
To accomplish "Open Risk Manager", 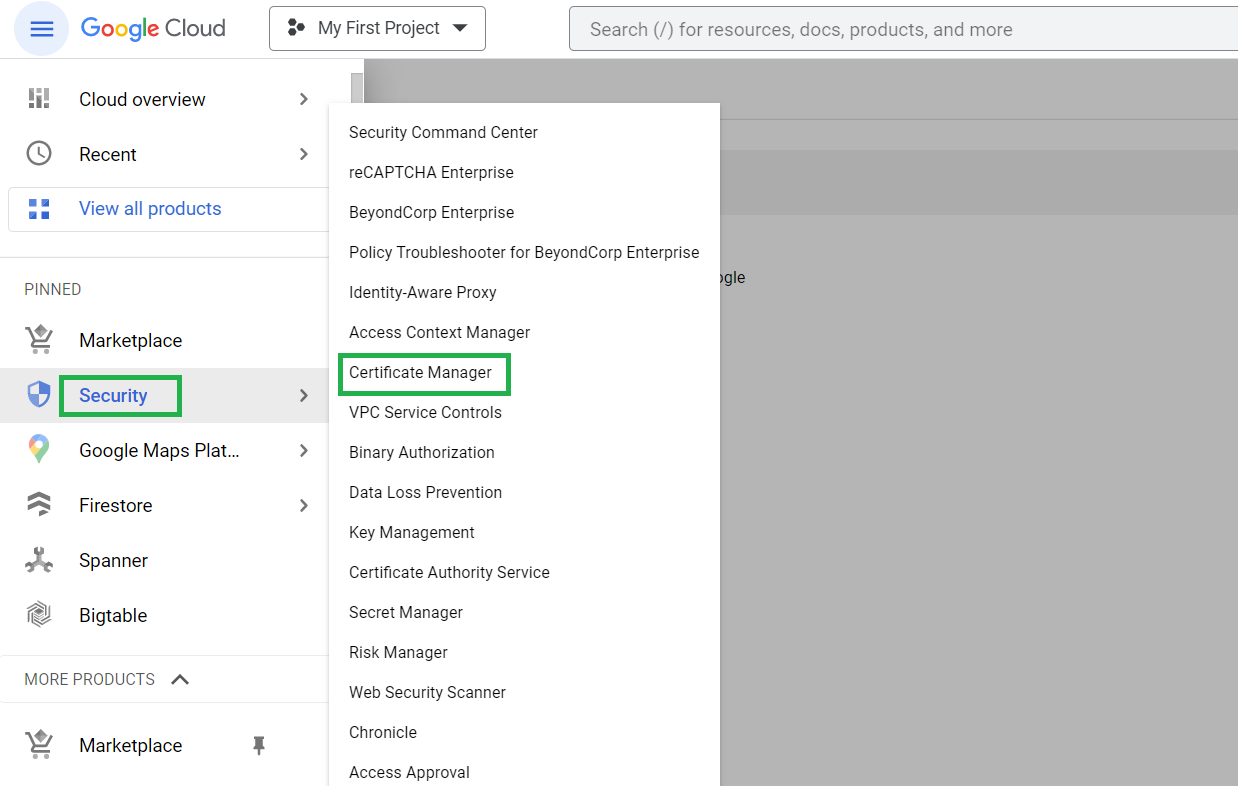I will click(x=398, y=652).
